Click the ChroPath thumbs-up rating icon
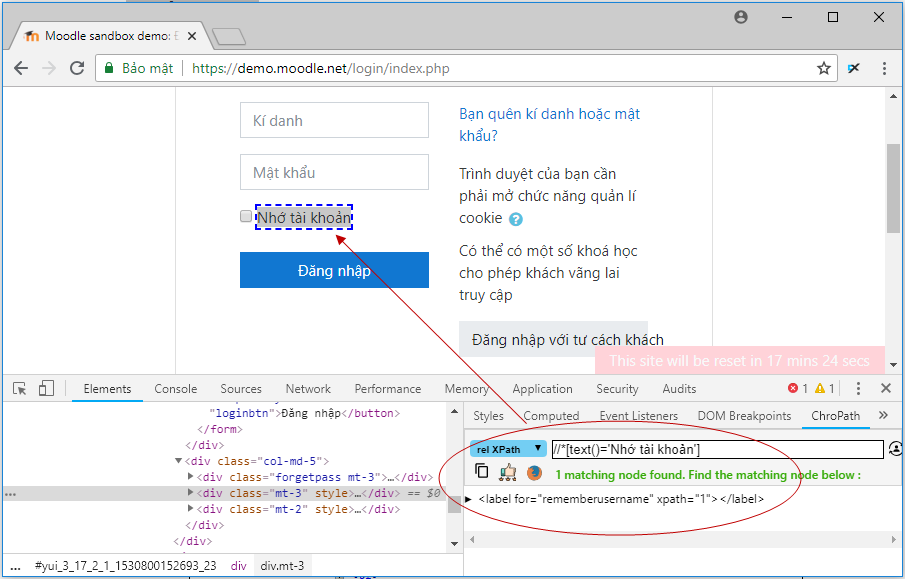 [x=508, y=472]
